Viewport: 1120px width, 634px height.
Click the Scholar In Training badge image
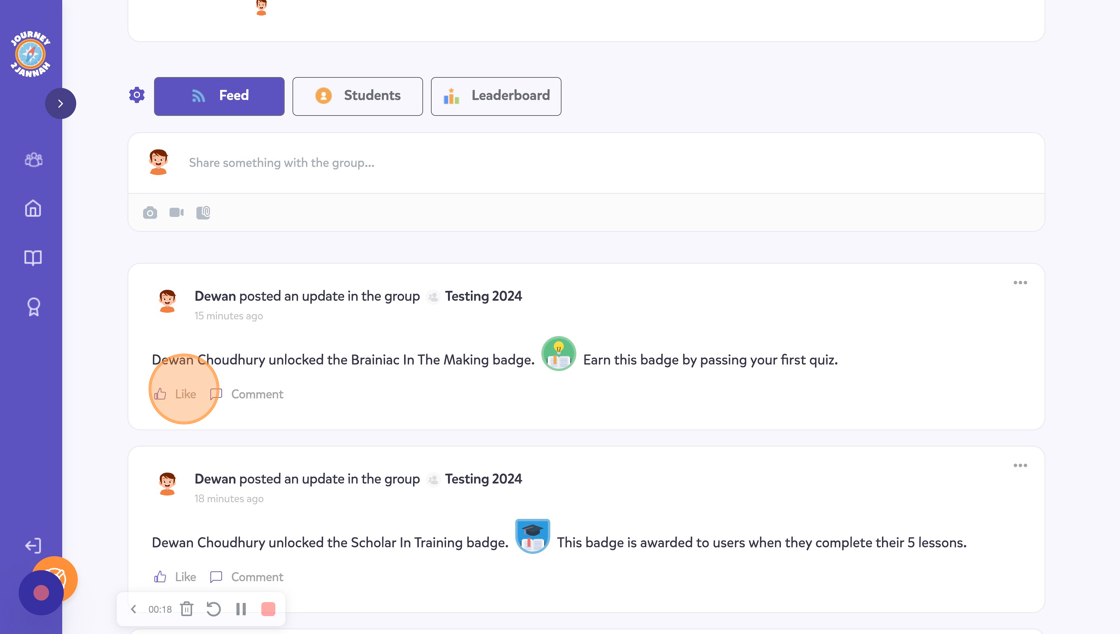pos(533,536)
